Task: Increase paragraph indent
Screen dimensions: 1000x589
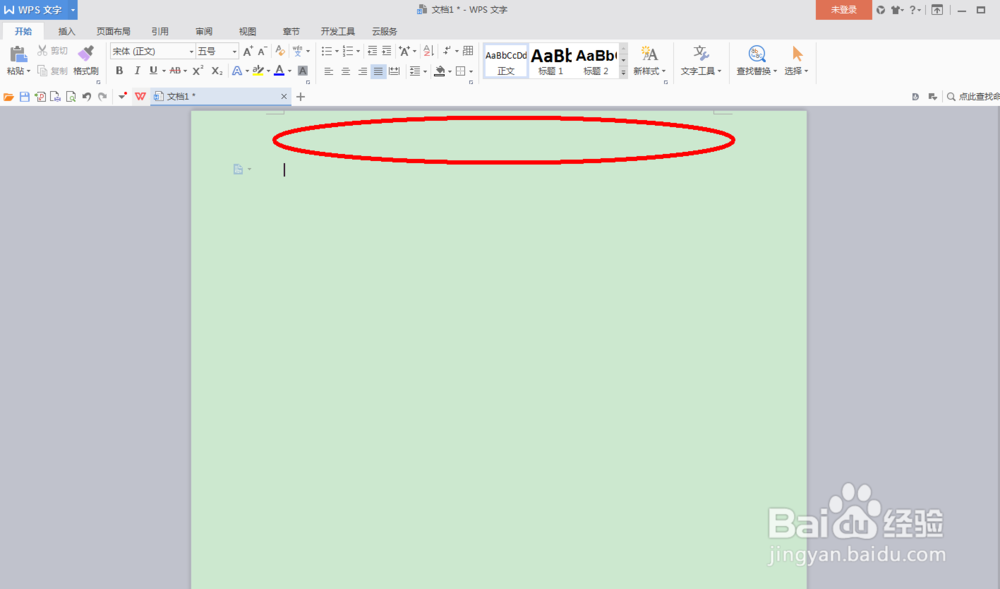Action: click(386, 51)
